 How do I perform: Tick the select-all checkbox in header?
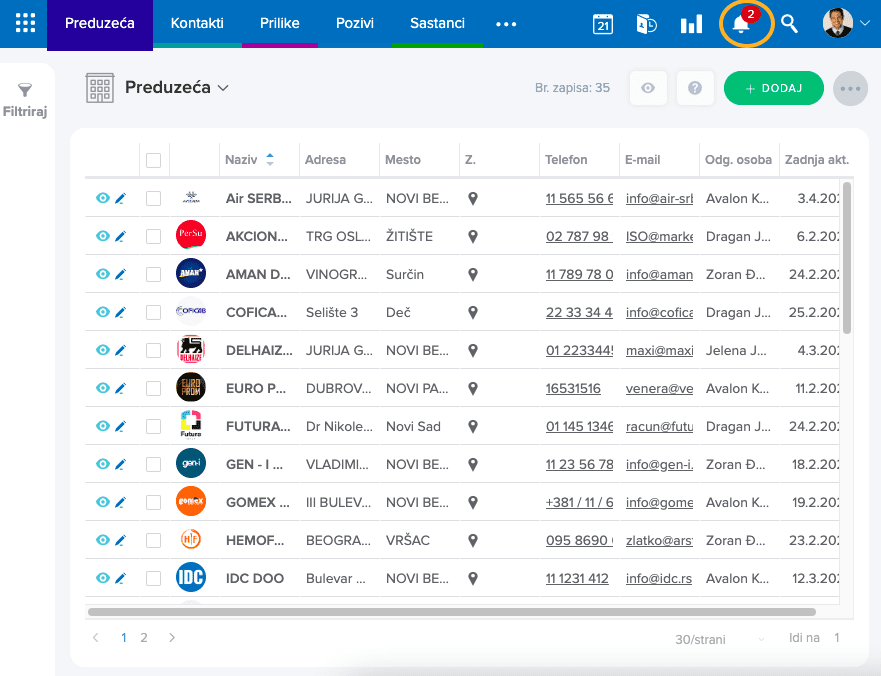pyautogui.click(x=153, y=160)
